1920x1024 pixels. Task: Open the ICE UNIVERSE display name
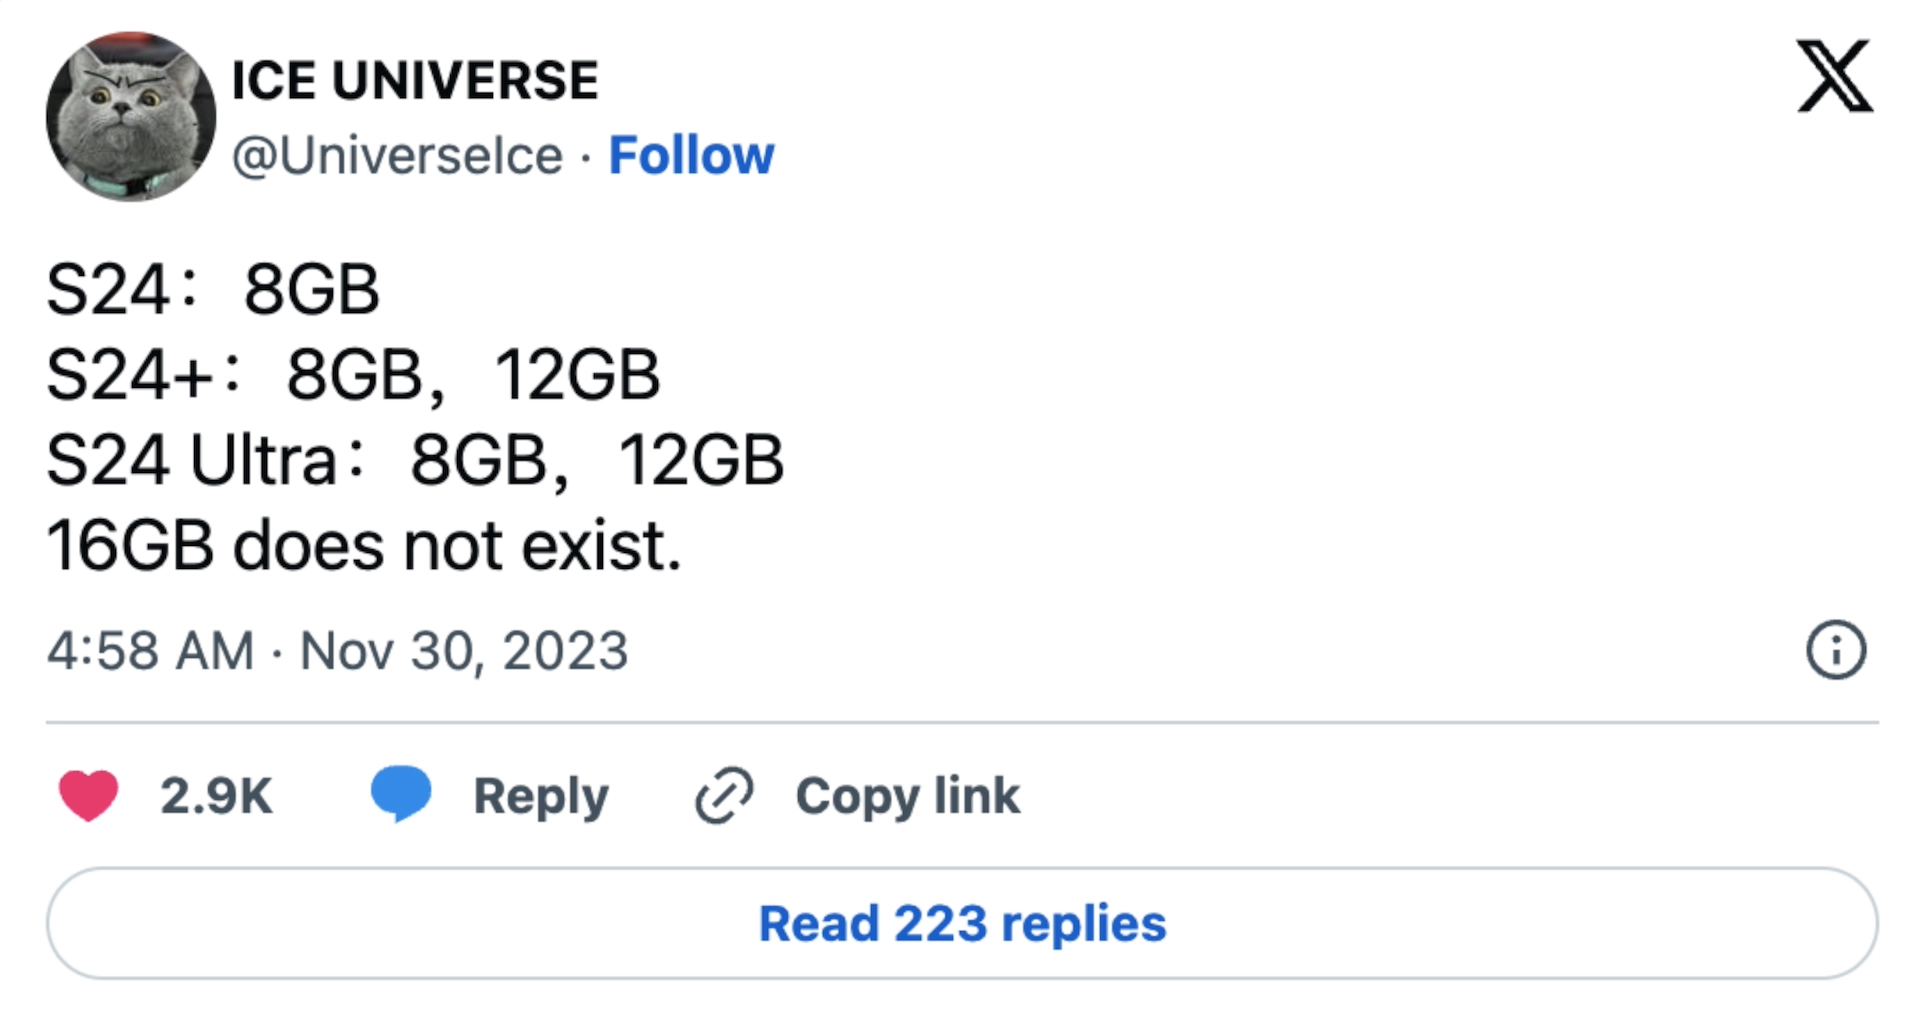(x=415, y=80)
